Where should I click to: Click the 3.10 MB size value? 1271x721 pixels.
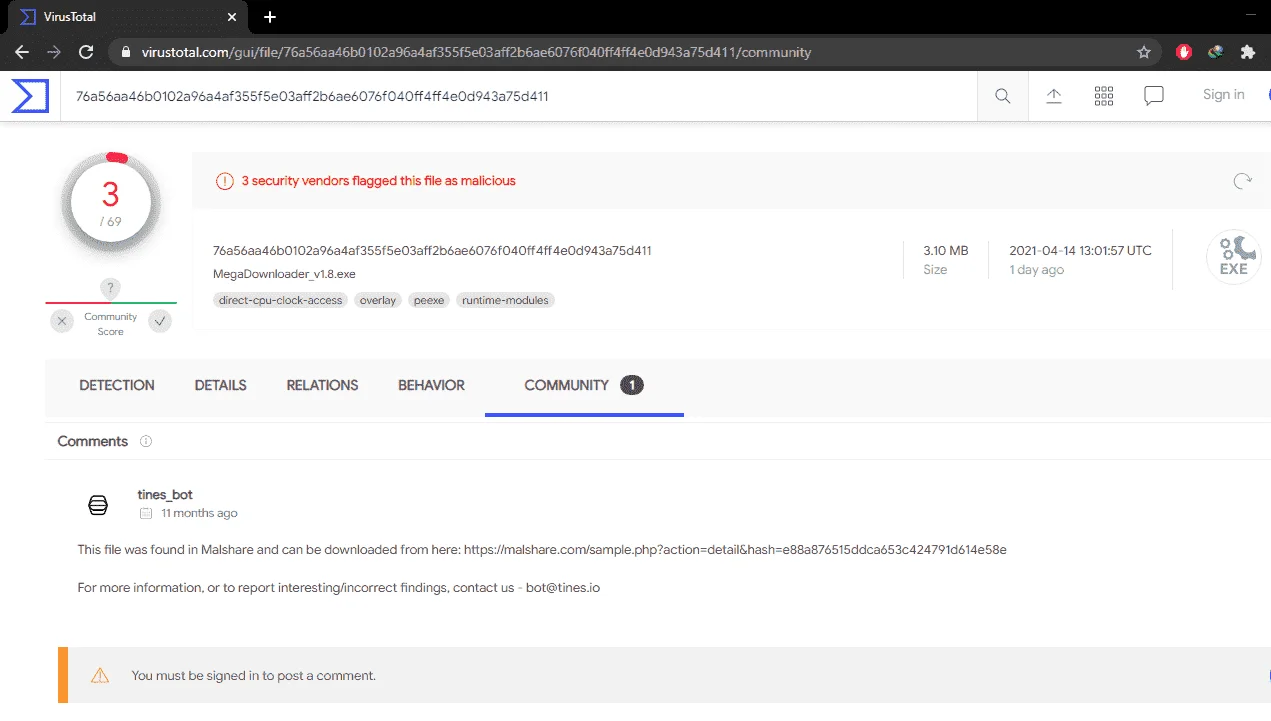point(946,251)
